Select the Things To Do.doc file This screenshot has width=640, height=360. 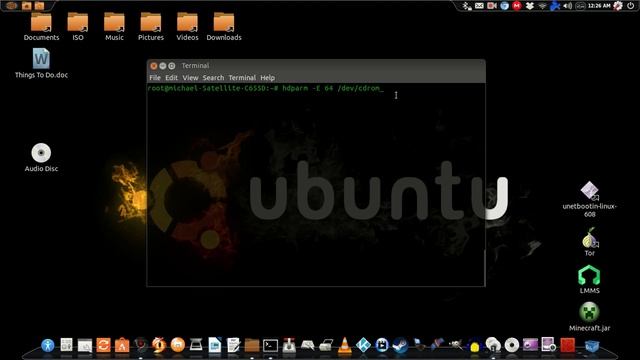41,63
